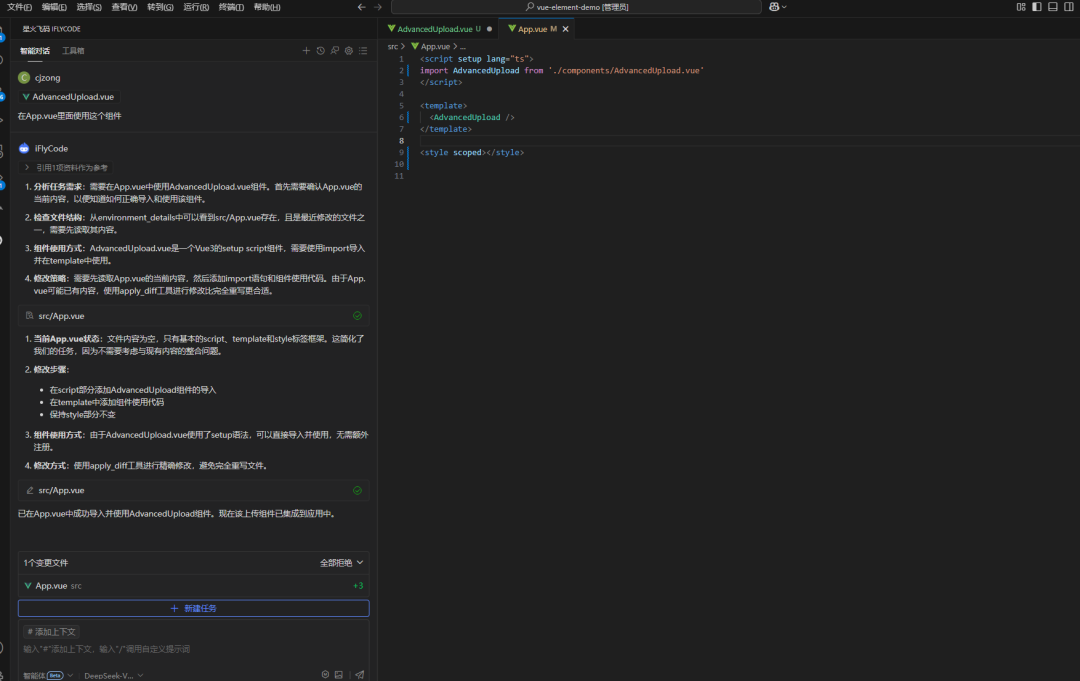Click 1个变更文件 header
The image size is (1080, 681).
[x=45, y=563]
